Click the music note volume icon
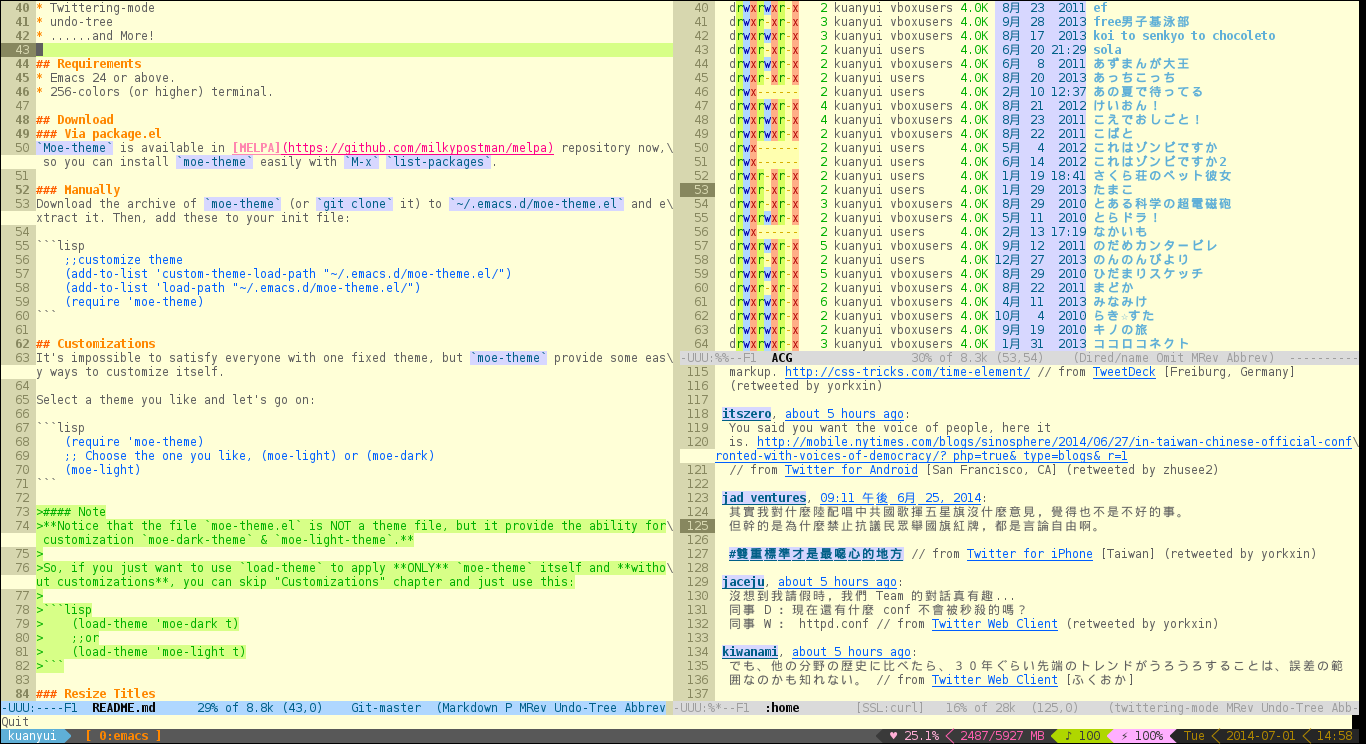The height and width of the screenshot is (744, 1366). pyautogui.click(x=1068, y=736)
